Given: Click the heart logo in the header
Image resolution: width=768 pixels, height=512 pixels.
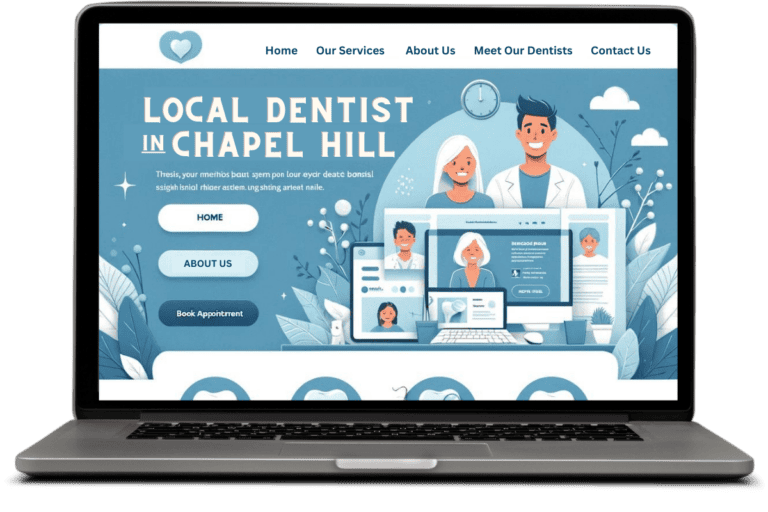Looking at the screenshot, I should (x=180, y=47).
